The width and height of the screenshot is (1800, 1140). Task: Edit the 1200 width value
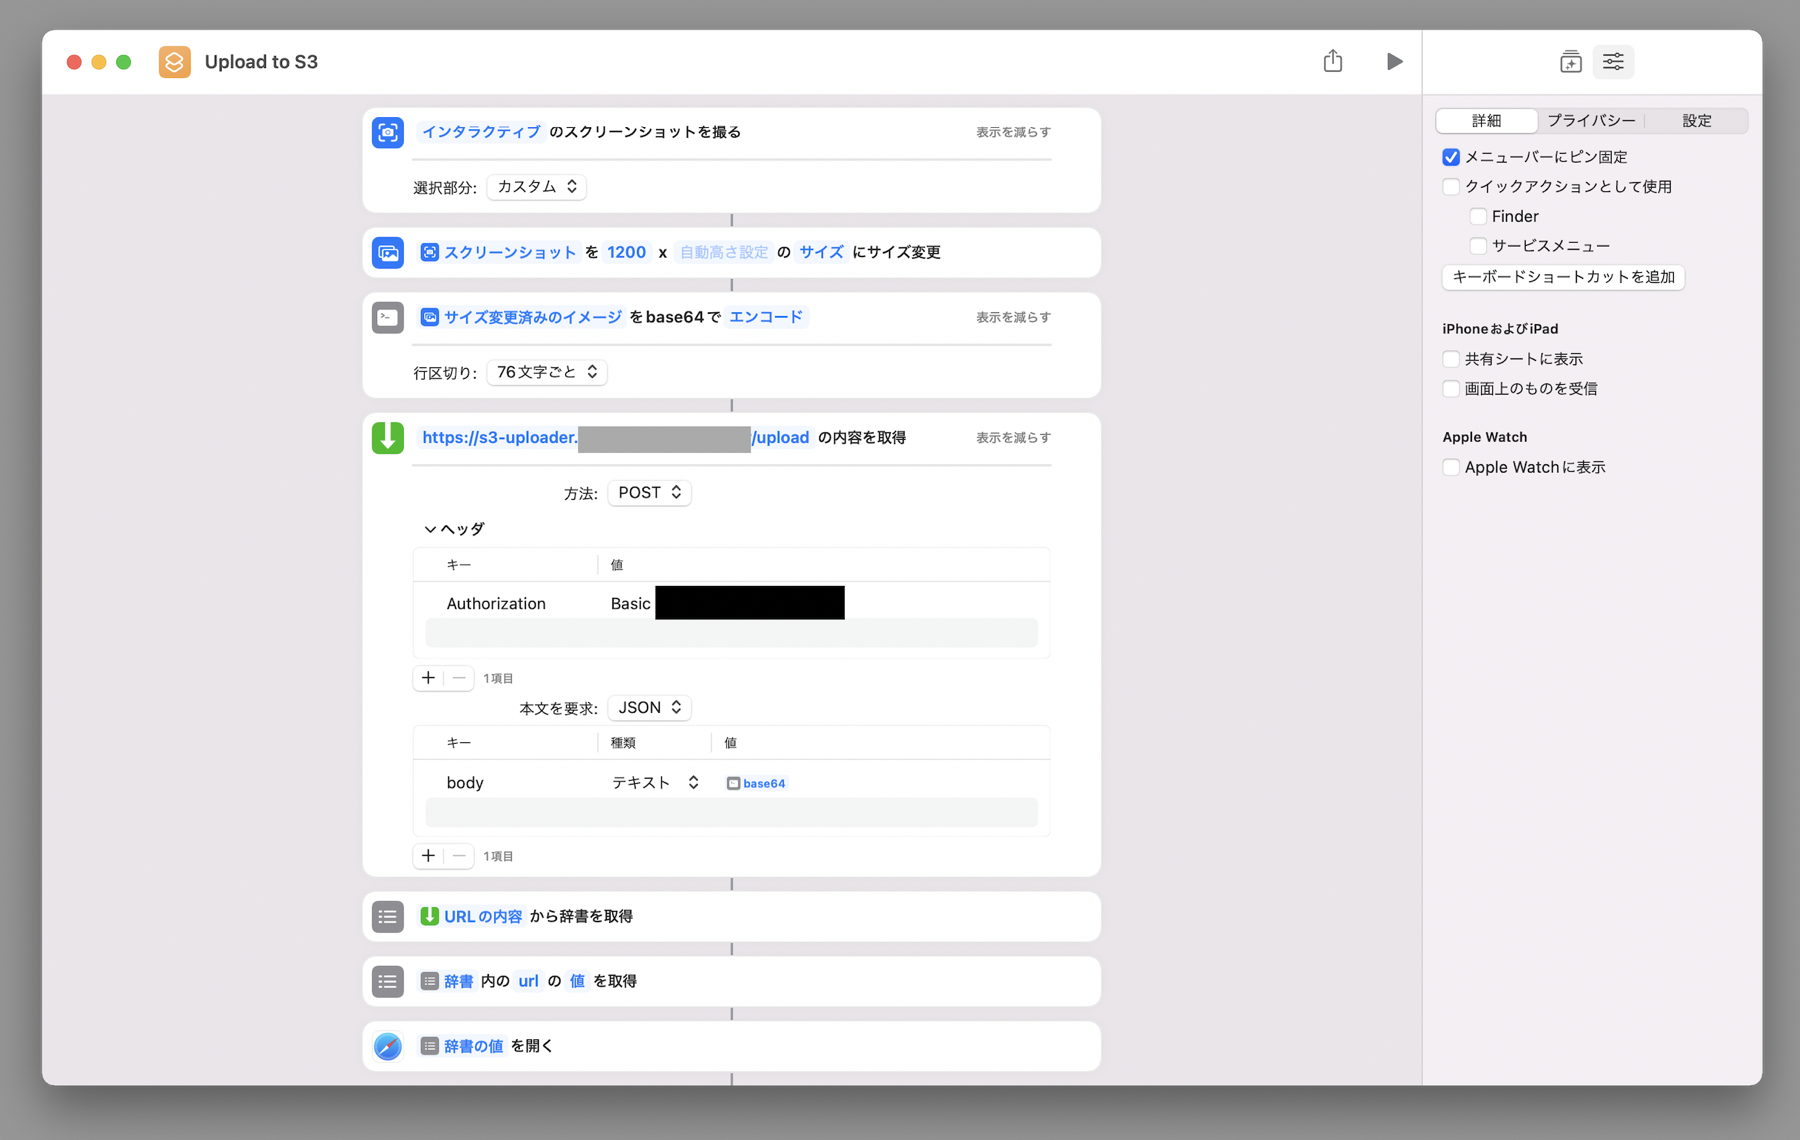pos(626,252)
